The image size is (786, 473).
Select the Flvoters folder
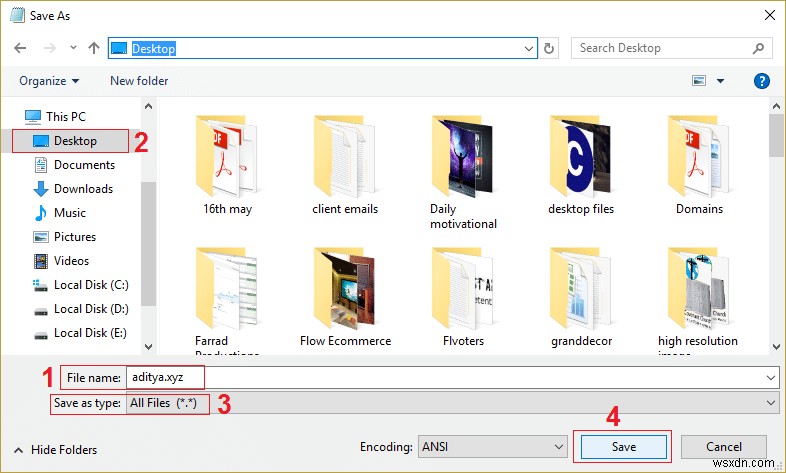click(x=463, y=297)
